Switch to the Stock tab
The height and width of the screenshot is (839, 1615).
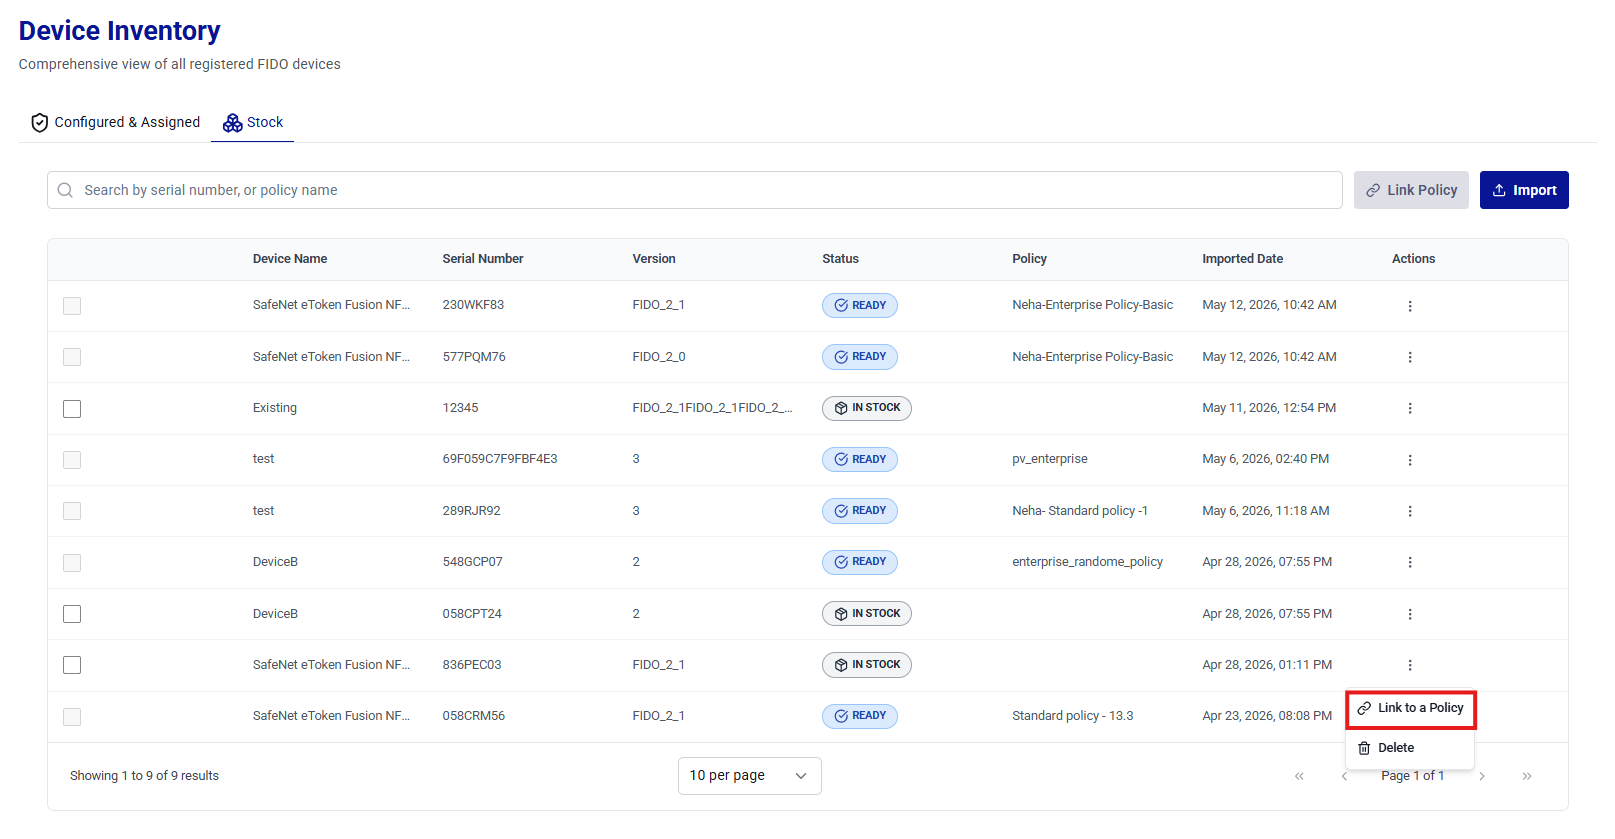pos(253,122)
